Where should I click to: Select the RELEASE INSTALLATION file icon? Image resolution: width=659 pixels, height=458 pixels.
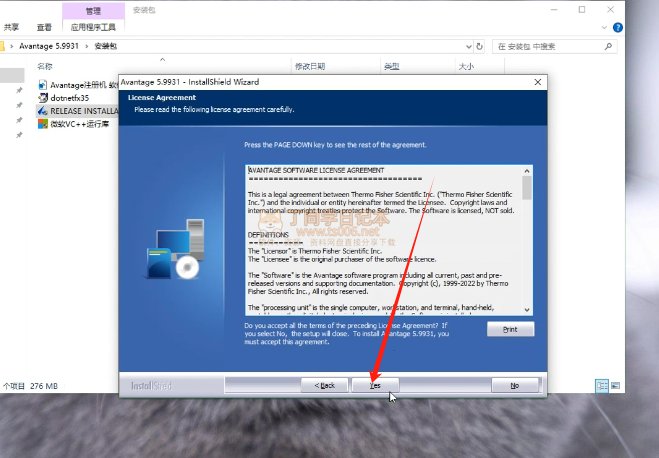[43, 111]
